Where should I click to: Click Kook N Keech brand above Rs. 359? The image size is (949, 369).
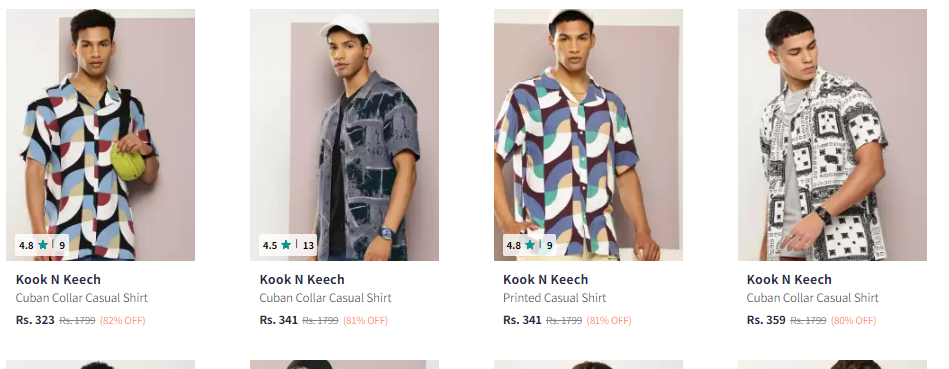(x=789, y=279)
